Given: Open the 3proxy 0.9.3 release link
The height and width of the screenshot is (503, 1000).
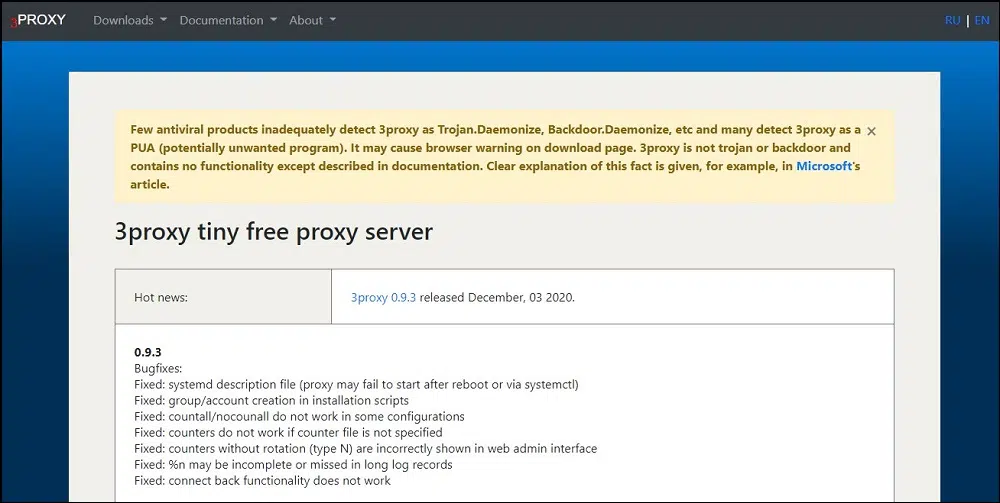Looking at the screenshot, I should [383, 297].
